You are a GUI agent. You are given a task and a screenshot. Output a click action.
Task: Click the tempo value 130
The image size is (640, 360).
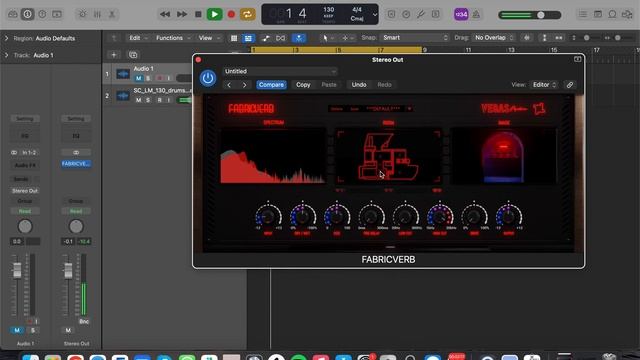329,9
